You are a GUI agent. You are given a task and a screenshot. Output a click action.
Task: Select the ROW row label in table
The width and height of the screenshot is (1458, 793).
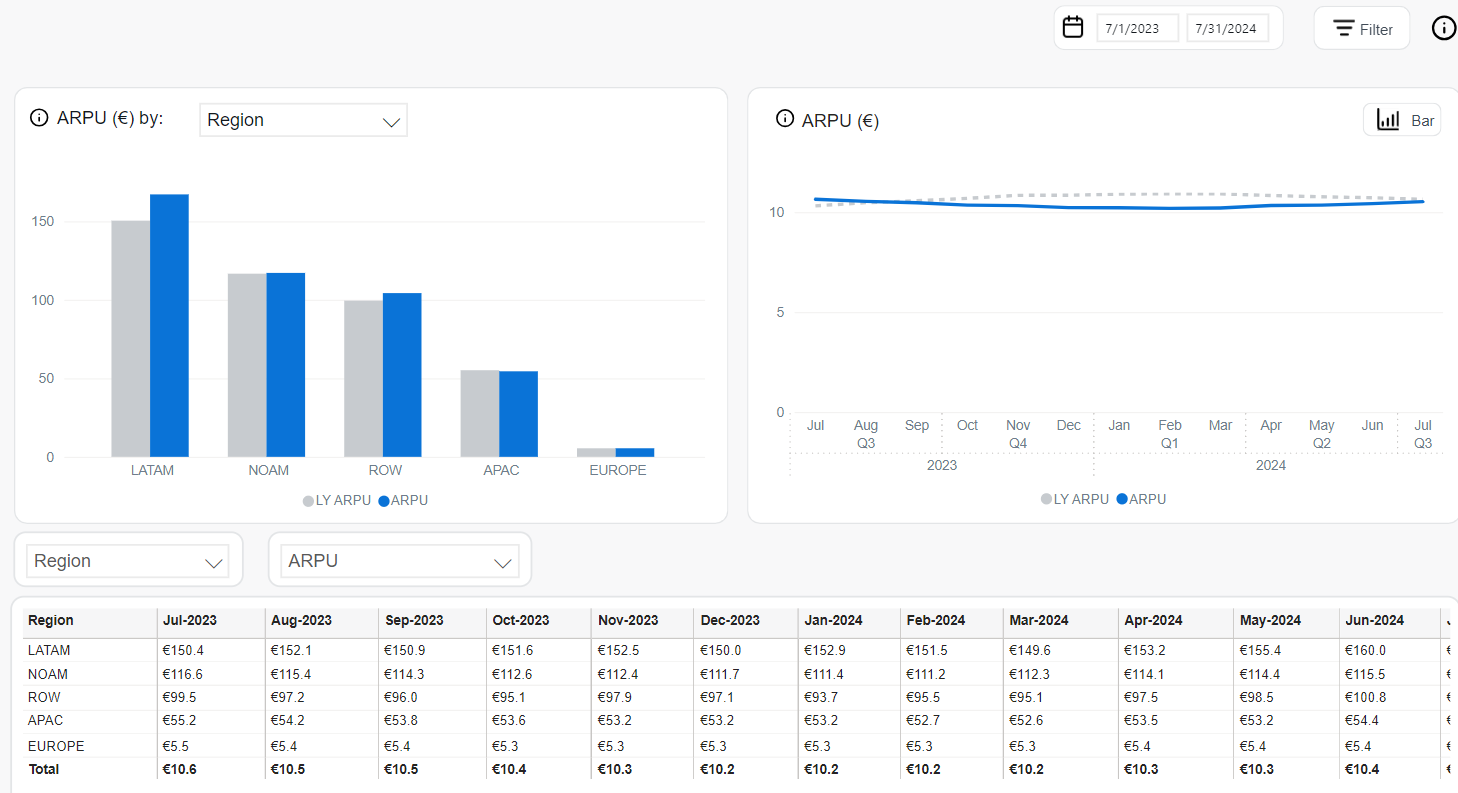click(x=43, y=697)
